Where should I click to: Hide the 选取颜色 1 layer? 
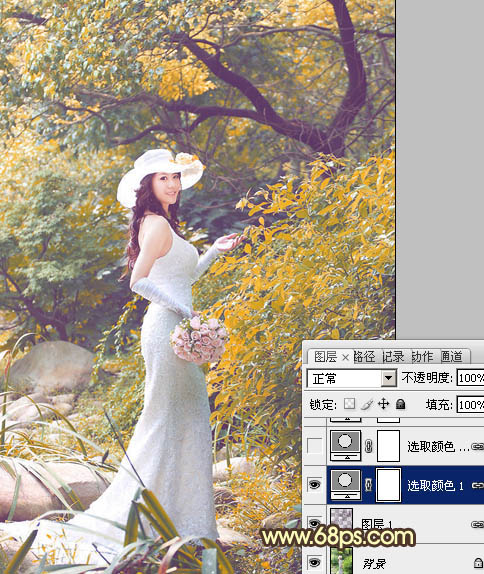pos(314,485)
